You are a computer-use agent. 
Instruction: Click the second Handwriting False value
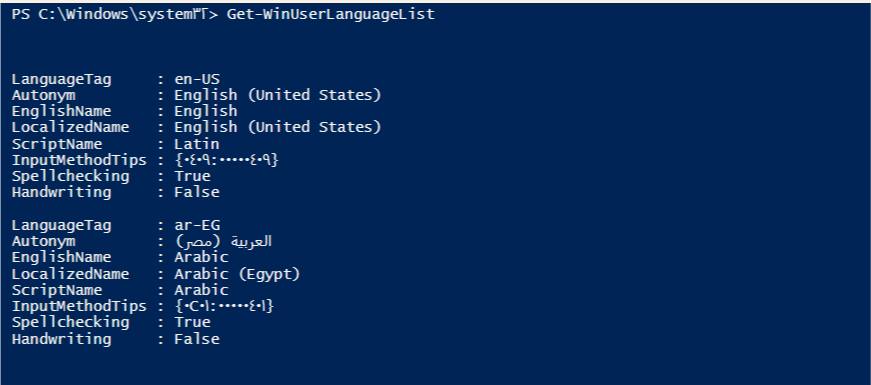pos(197,339)
